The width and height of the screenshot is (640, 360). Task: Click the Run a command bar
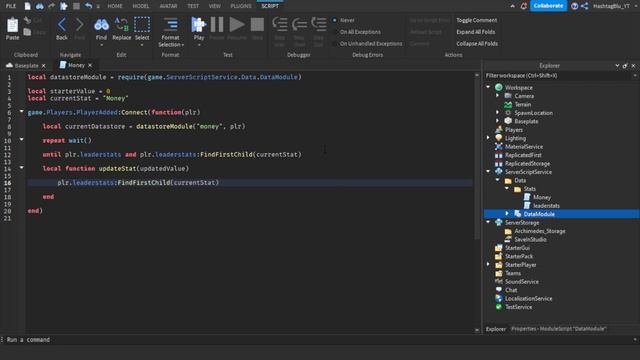coord(318,340)
